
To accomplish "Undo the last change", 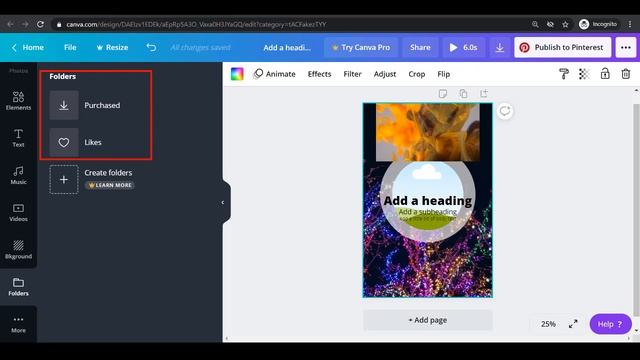I will coord(151,47).
